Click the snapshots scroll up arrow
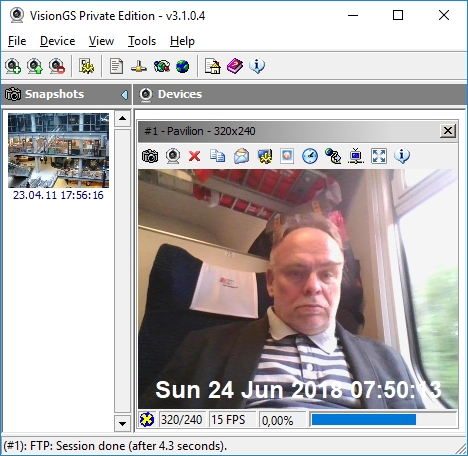The image size is (468, 456). tap(122, 118)
